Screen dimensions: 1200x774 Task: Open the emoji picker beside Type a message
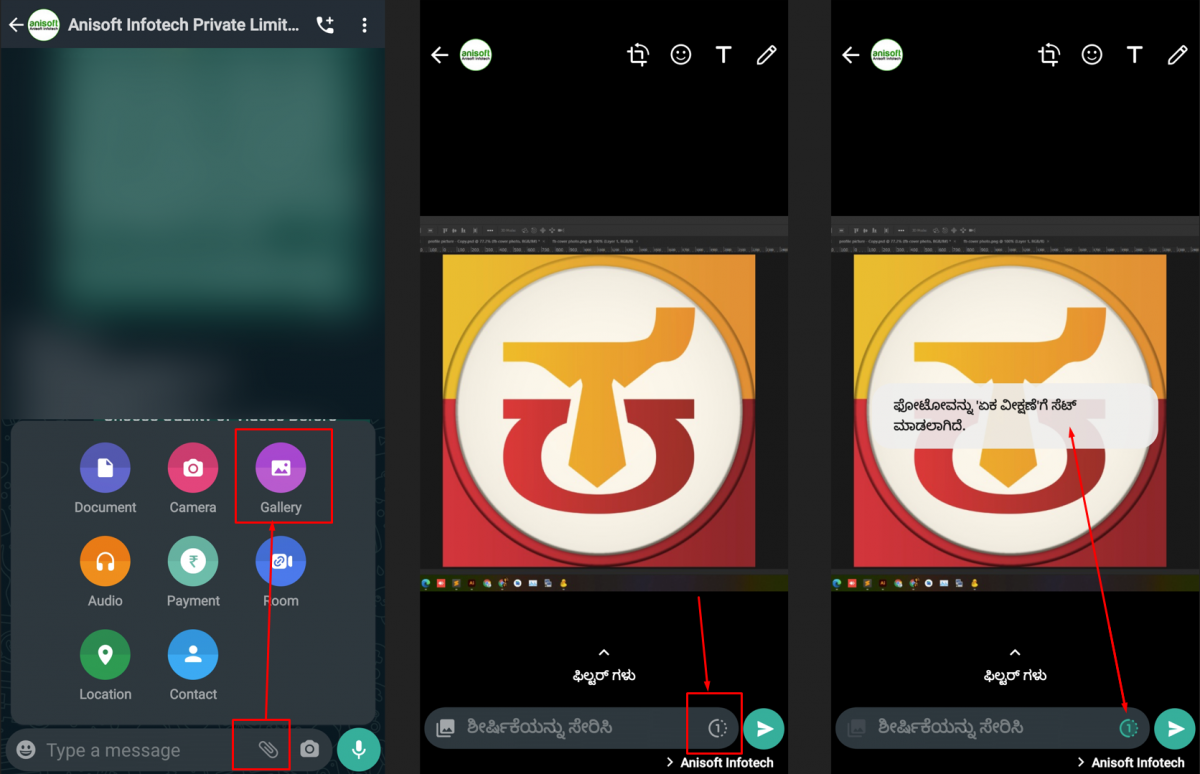[27, 749]
